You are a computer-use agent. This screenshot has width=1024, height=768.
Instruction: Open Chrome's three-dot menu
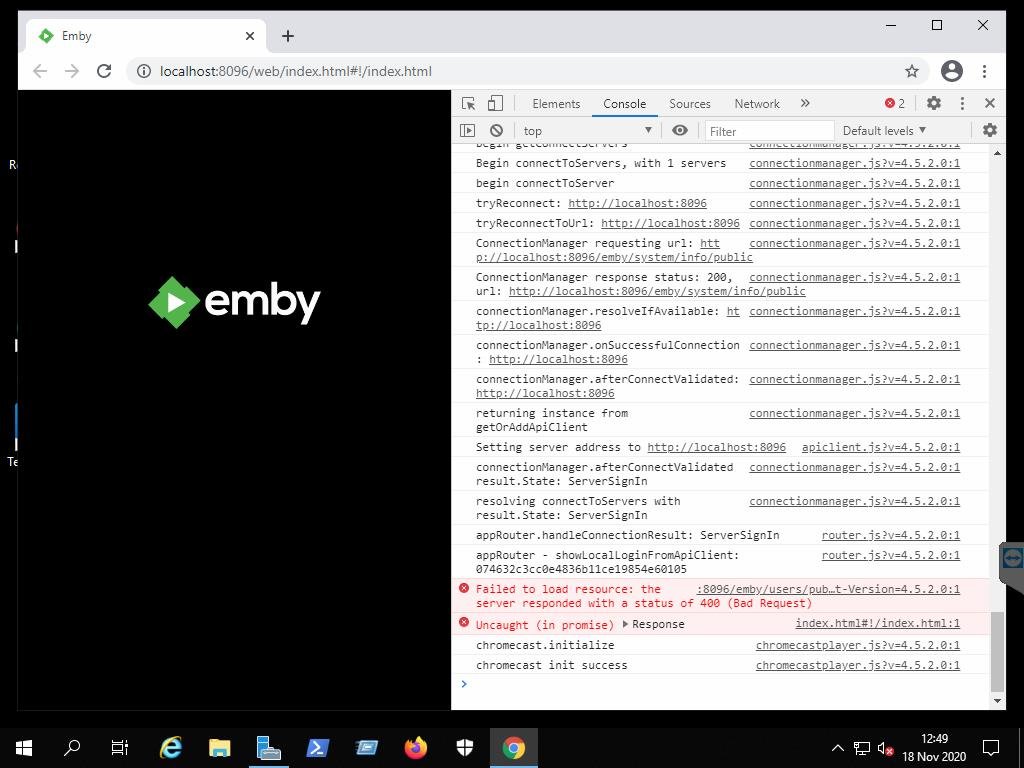(x=984, y=71)
